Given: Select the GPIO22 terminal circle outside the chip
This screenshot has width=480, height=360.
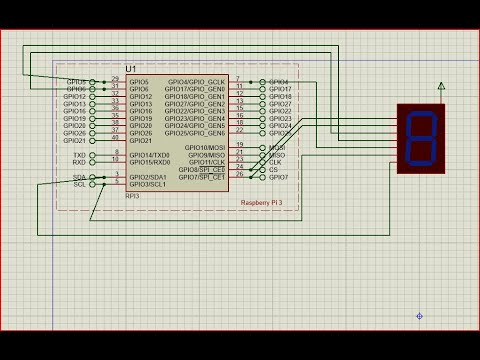Looking at the screenshot, I should [x=263, y=111].
